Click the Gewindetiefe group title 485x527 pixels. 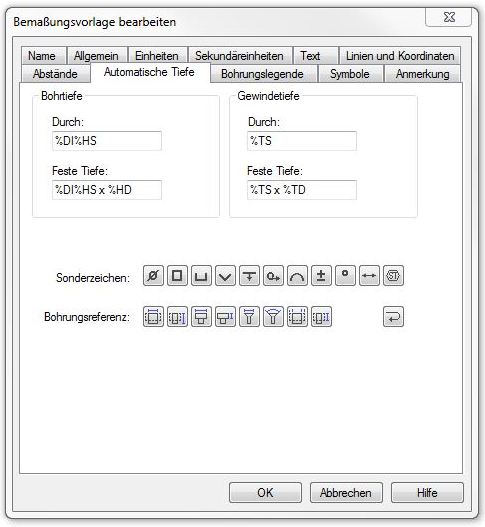tap(268, 96)
